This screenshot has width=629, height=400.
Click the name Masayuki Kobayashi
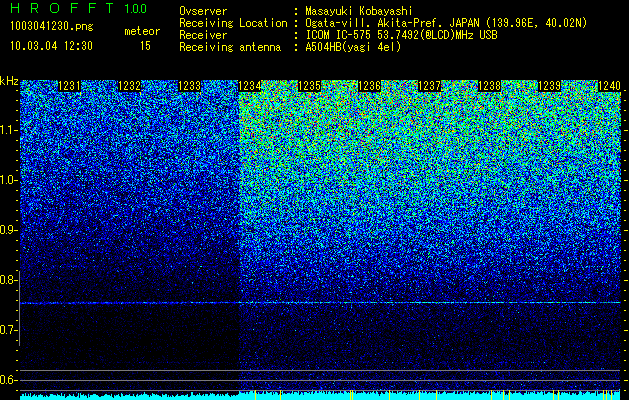click(359, 11)
